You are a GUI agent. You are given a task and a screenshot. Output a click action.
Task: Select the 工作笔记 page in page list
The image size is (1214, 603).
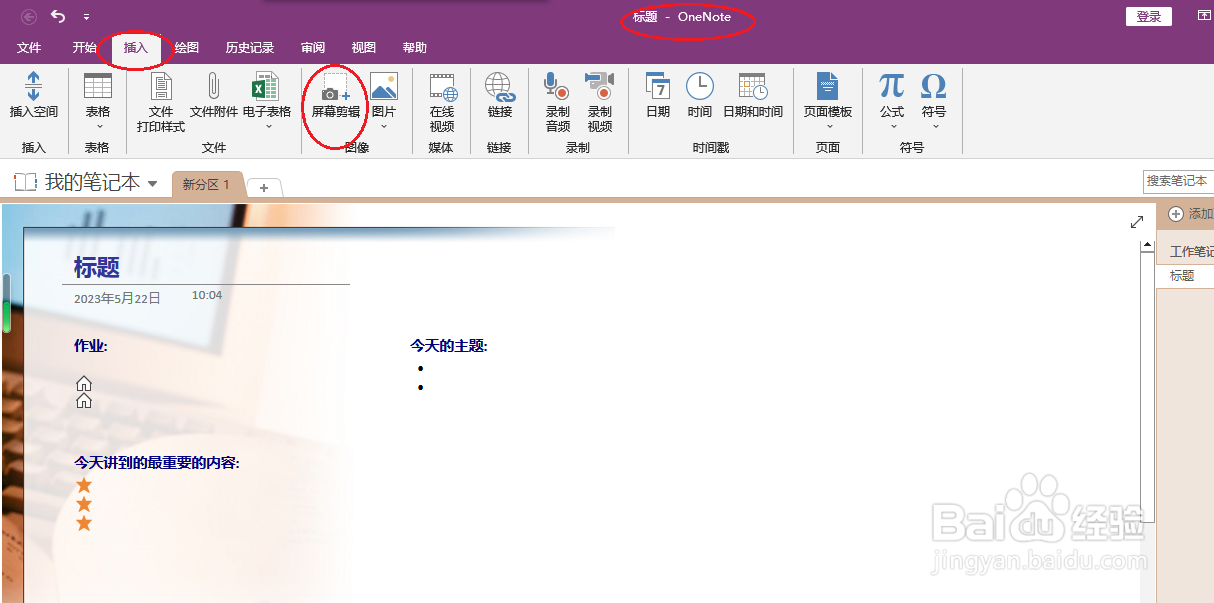tap(1186, 252)
